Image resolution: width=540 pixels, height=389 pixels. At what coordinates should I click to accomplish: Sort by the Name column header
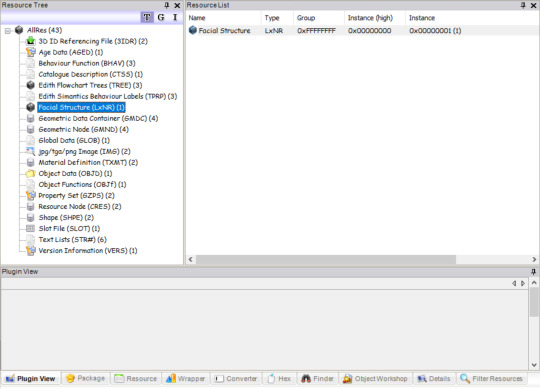(224, 18)
